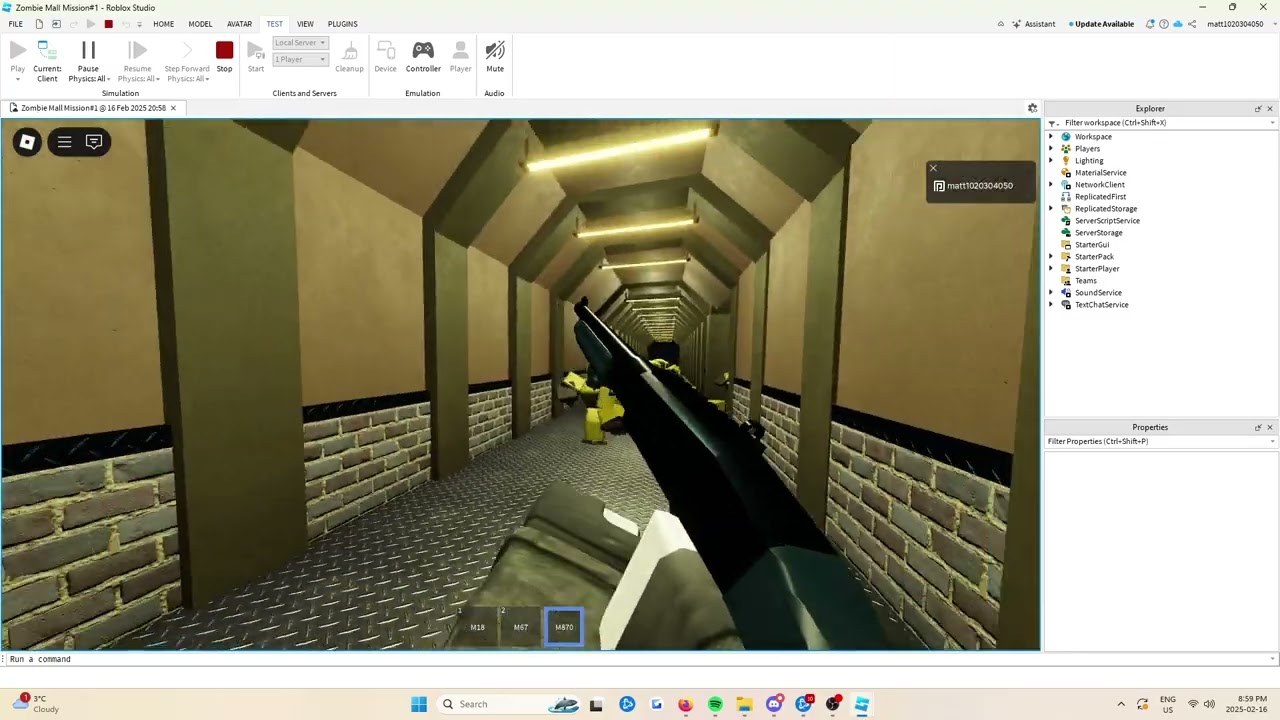Open File Explorer from the taskbar
The width and height of the screenshot is (1280, 720).
point(744,704)
